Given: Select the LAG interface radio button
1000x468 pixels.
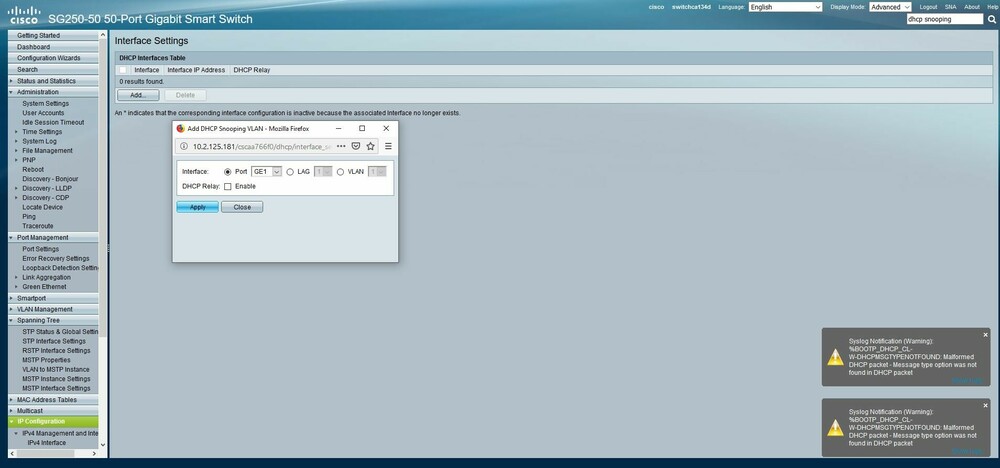Looking at the screenshot, I should point(290,172).
